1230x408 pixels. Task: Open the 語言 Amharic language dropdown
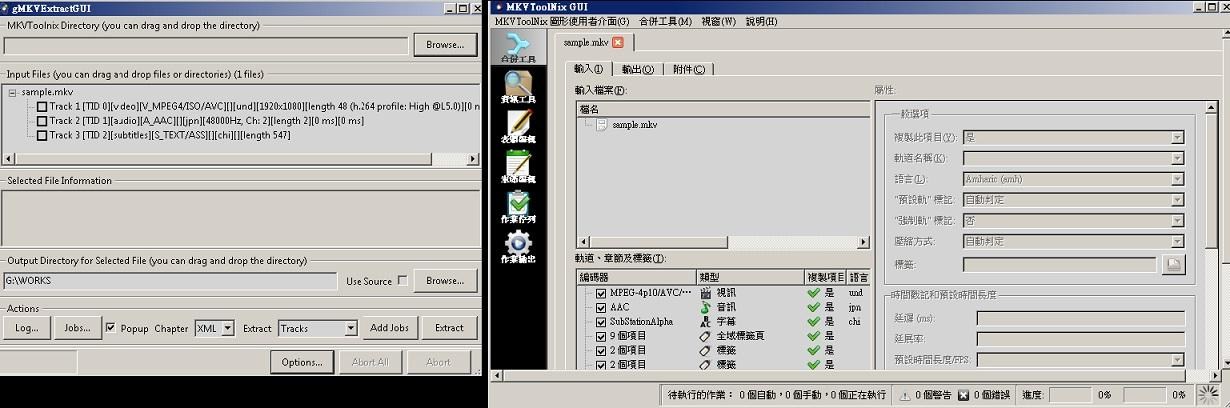click(1073, 179)
